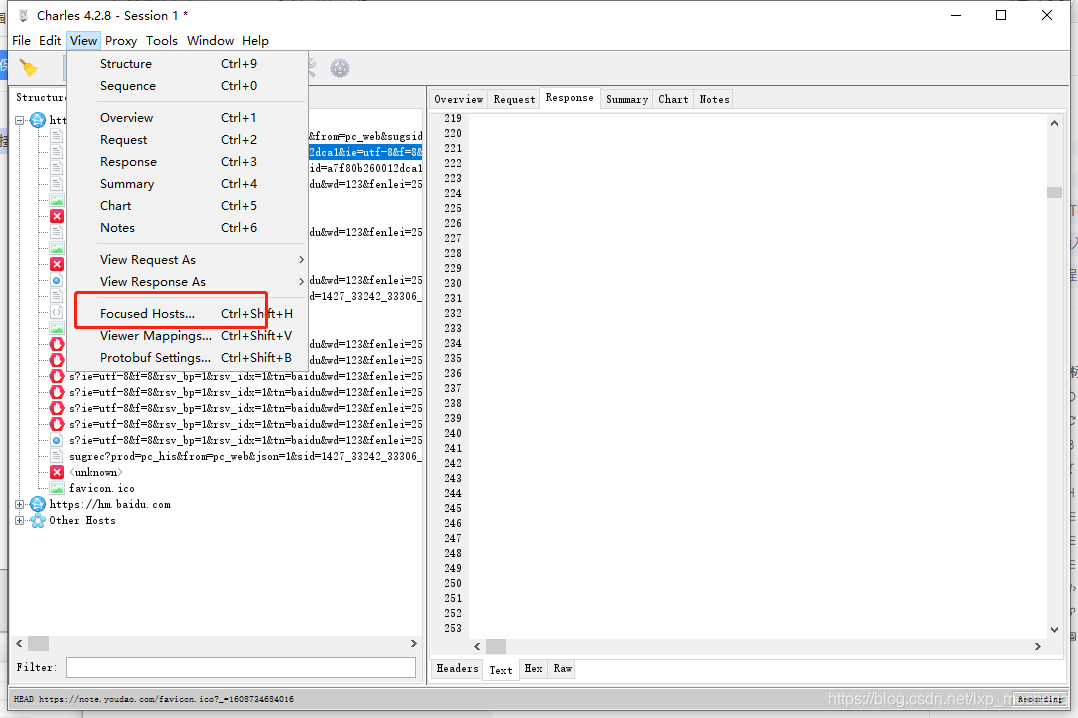Open the View Response As submenu arrow
1078x718 pixels.
(x=301, y=281)
